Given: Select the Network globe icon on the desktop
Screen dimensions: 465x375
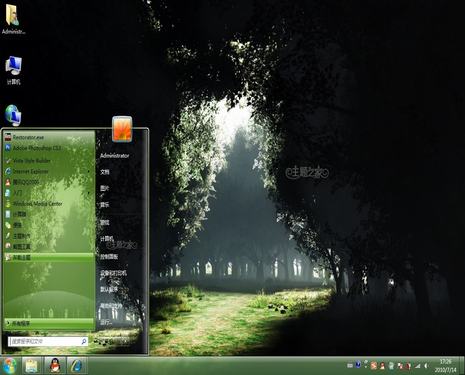Looking at the screenshot, I should click(x=13, y=115).
